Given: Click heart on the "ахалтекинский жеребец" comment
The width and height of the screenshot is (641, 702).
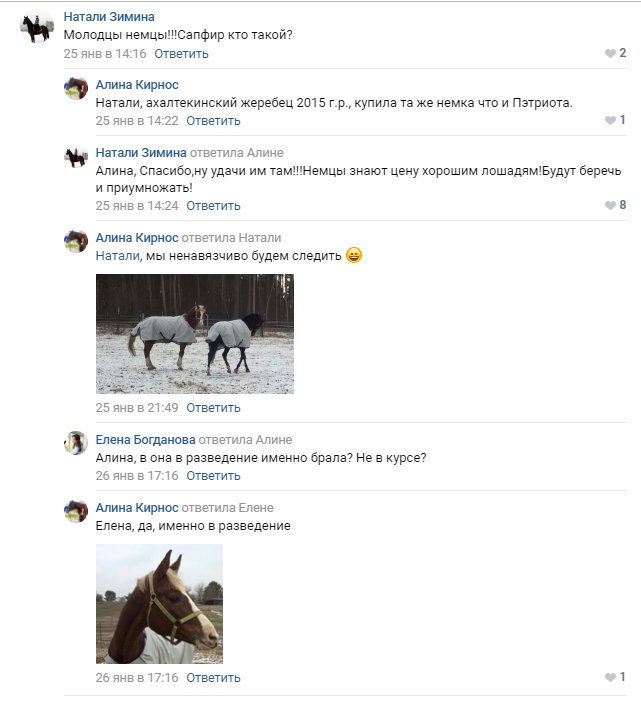Looking at the screenshot, I should 610,121.
